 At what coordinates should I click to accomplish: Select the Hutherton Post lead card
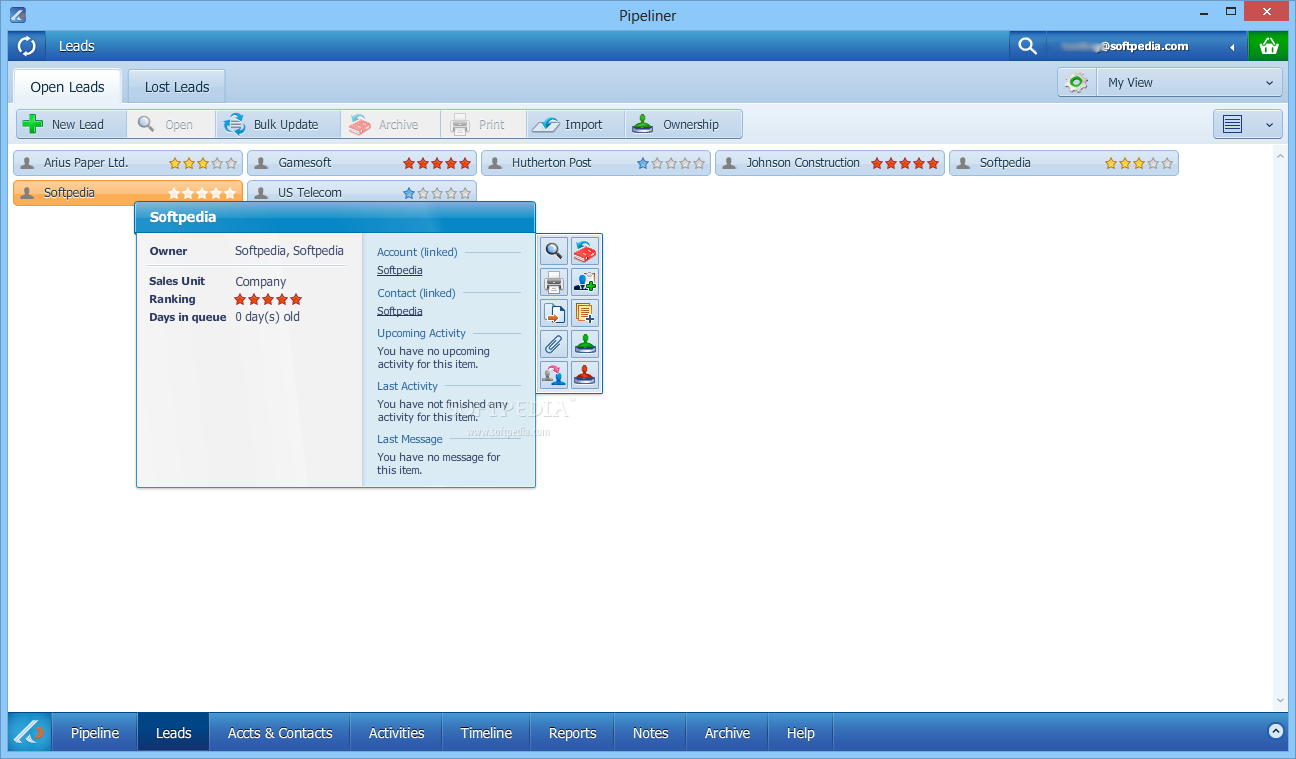pos(596,163)
